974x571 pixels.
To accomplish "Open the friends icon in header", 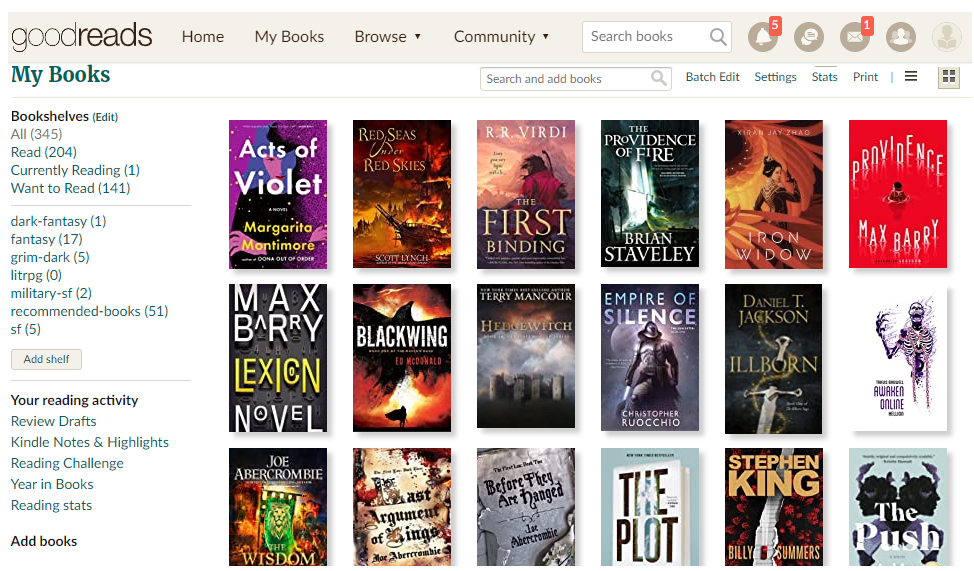I will coord(901,37).
